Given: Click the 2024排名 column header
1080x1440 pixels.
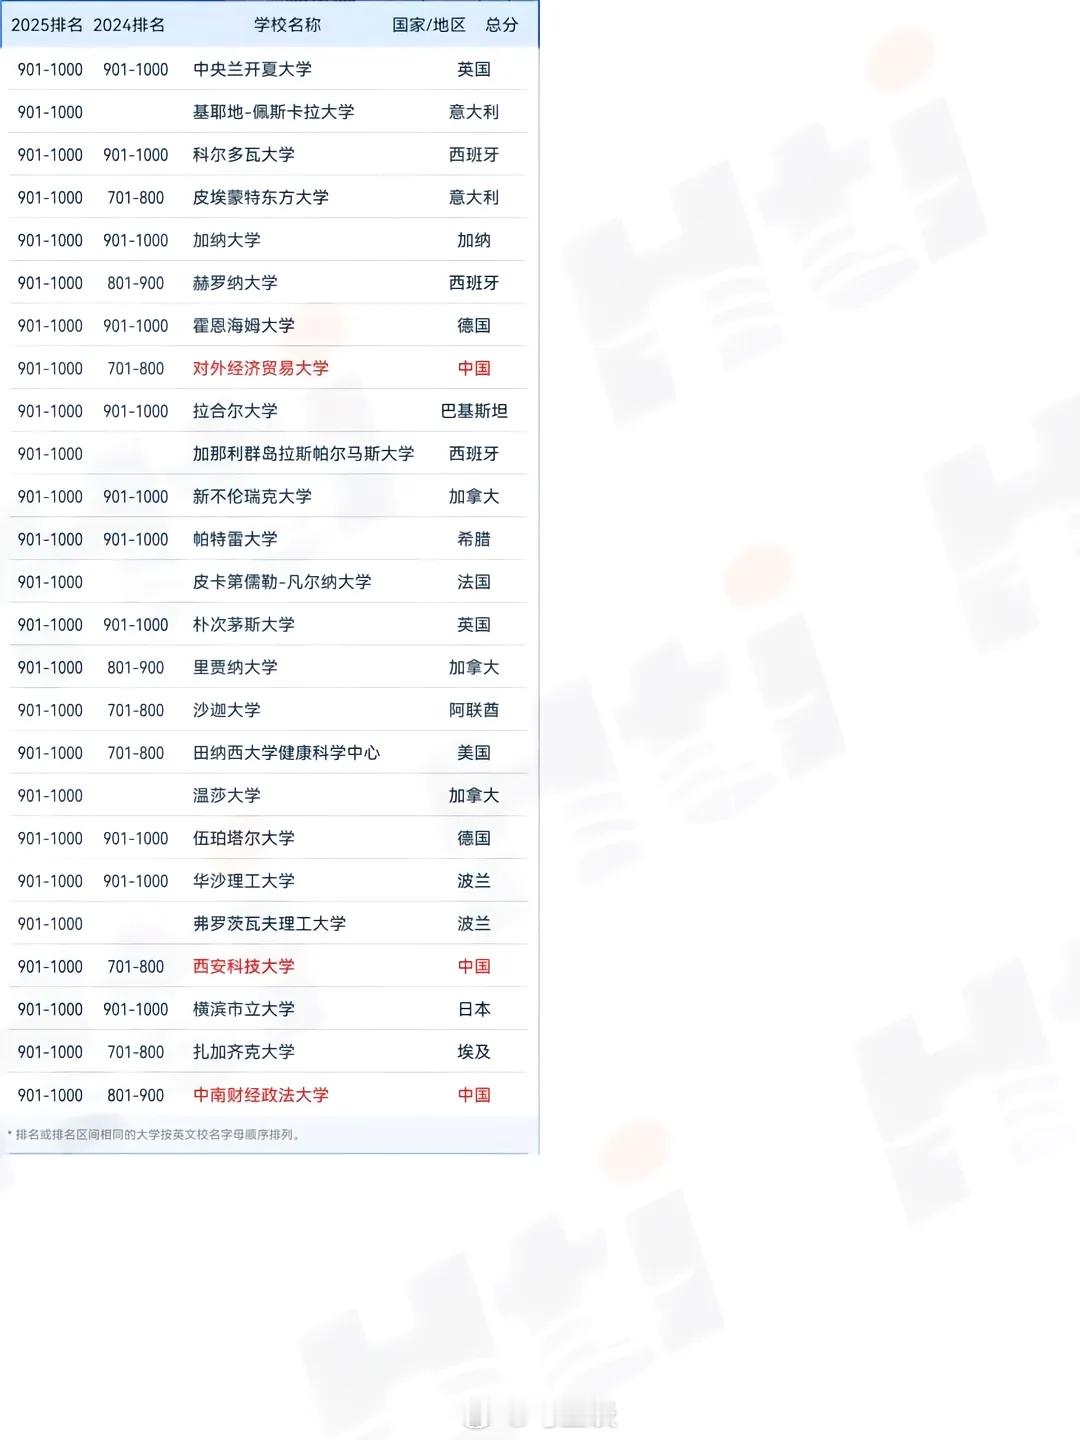Looking at the screenshot, I should pos(129,25).
